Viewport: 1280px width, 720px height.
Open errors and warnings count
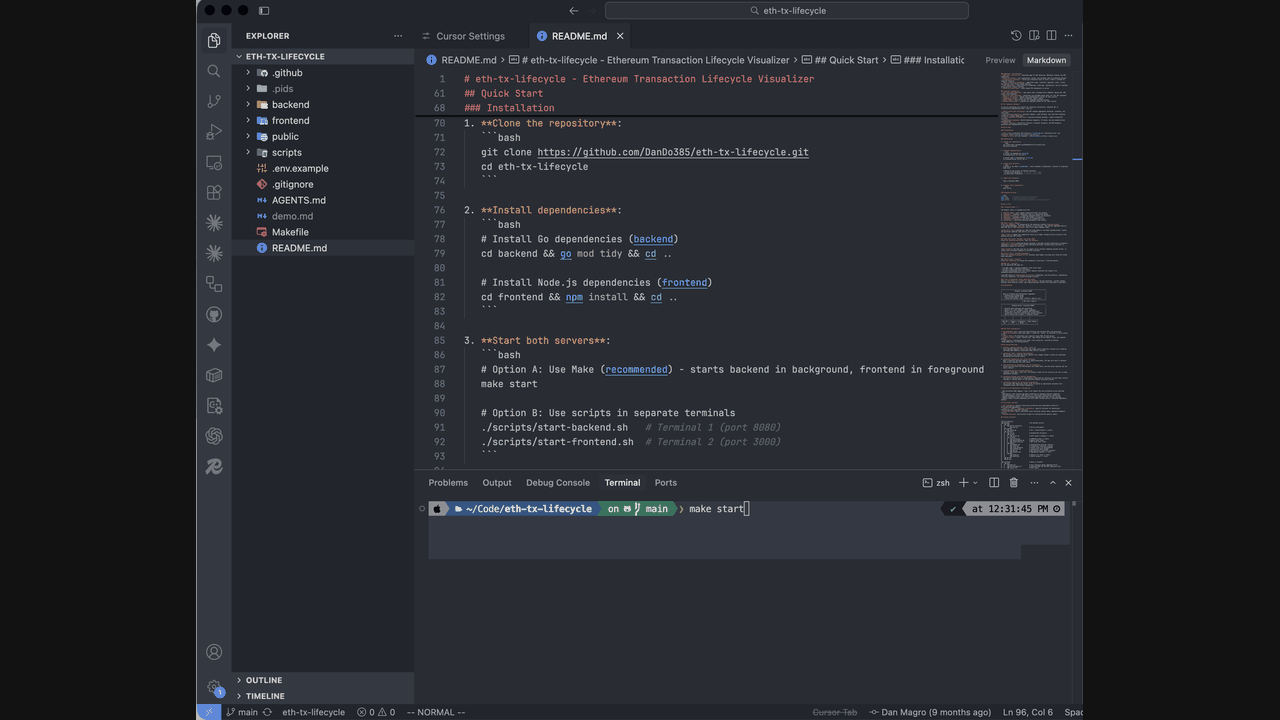[376, 712]
